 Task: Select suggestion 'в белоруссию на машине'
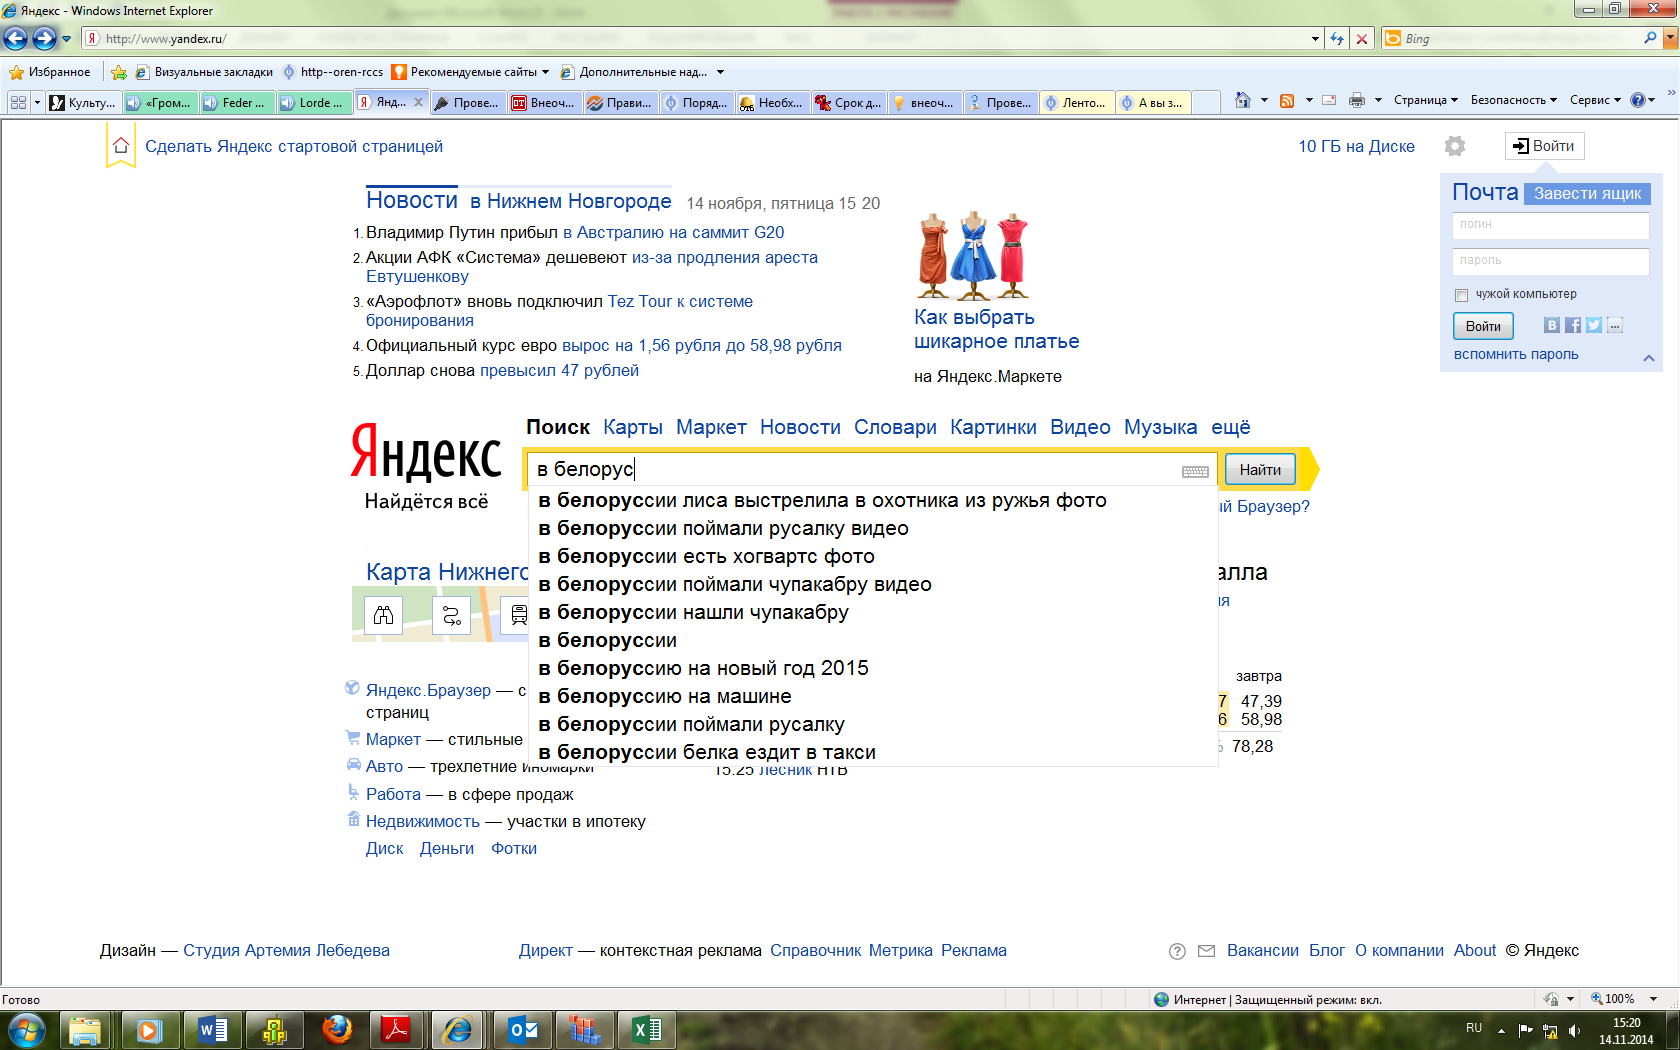click(x=872, y=696)
